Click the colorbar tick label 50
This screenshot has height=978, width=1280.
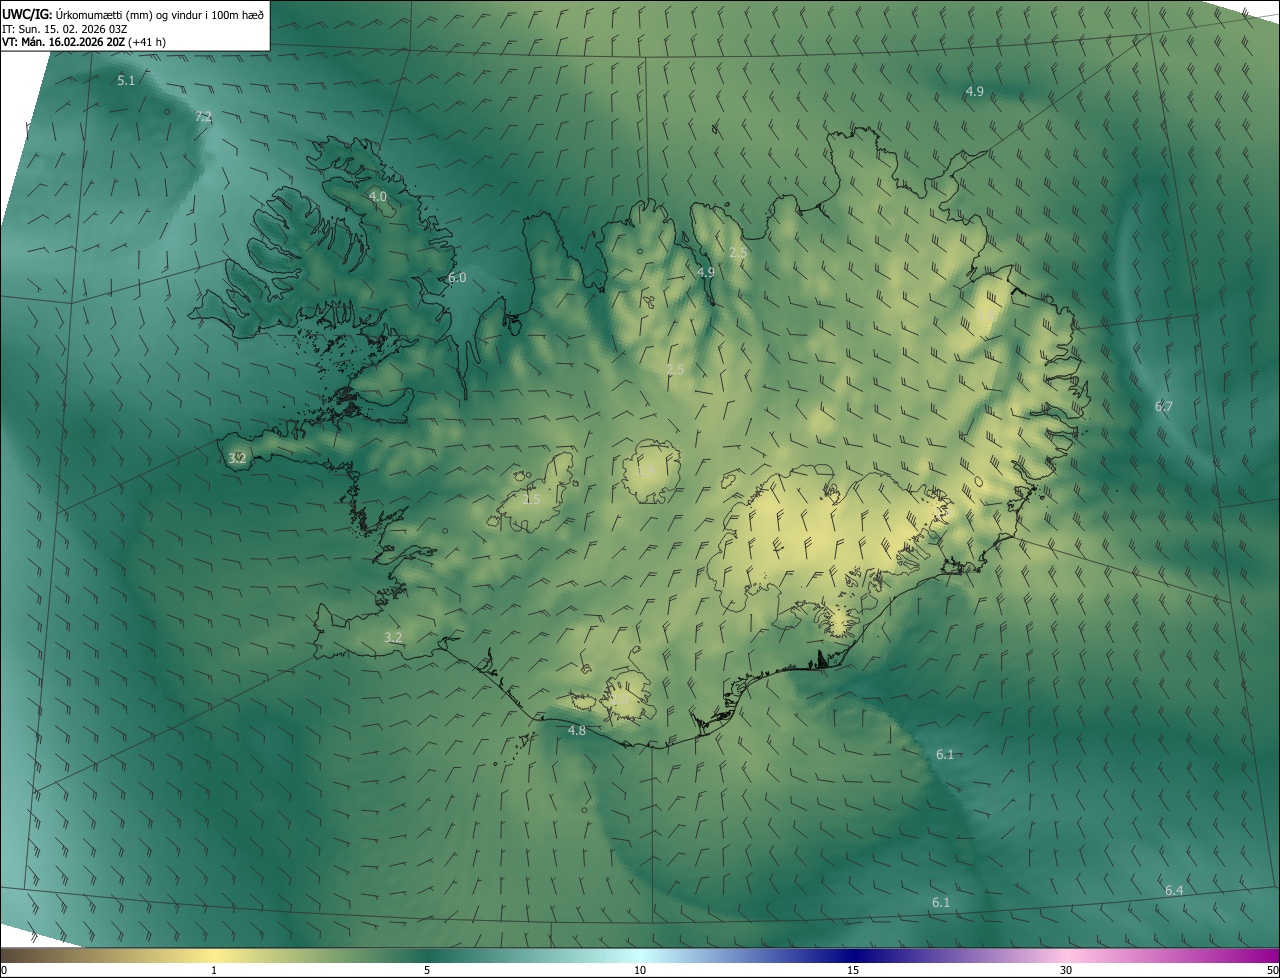(1272, 971)
